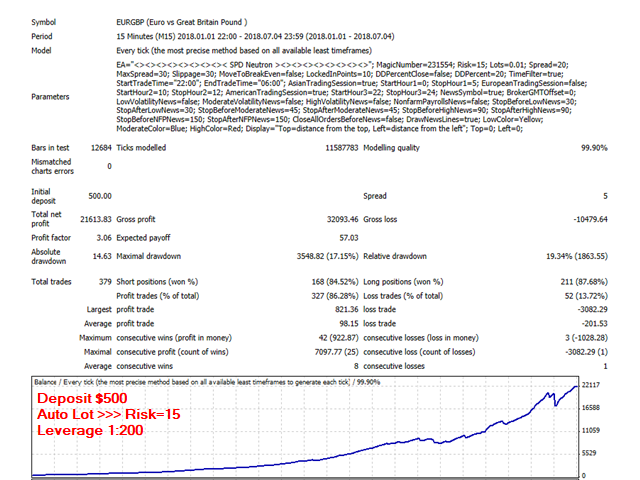The height and width of the screenshot is (480, 640).
Task: Click the Gross loss value -10479.64
Action: coord(591,219)
